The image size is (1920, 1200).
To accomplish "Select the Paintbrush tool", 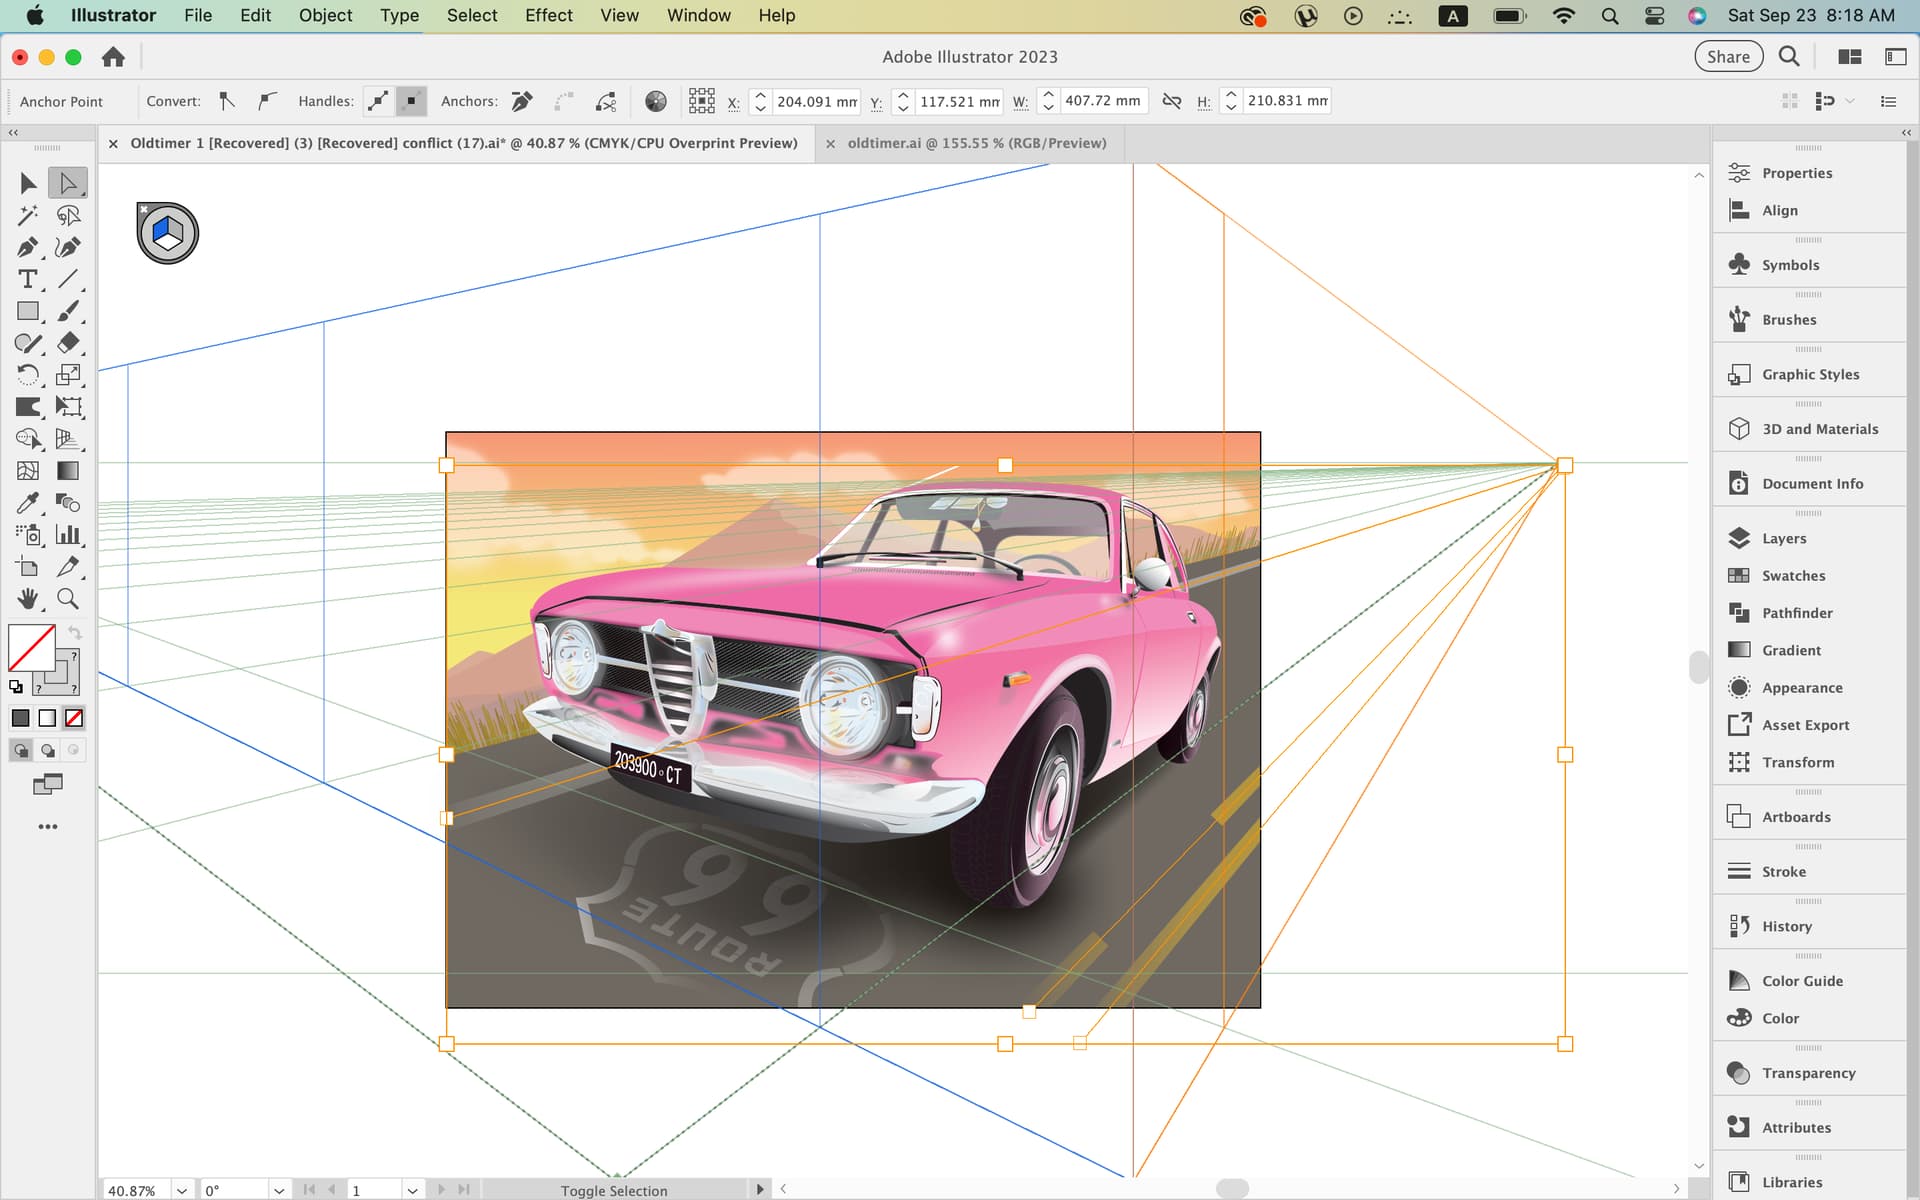I will point(68,311).
